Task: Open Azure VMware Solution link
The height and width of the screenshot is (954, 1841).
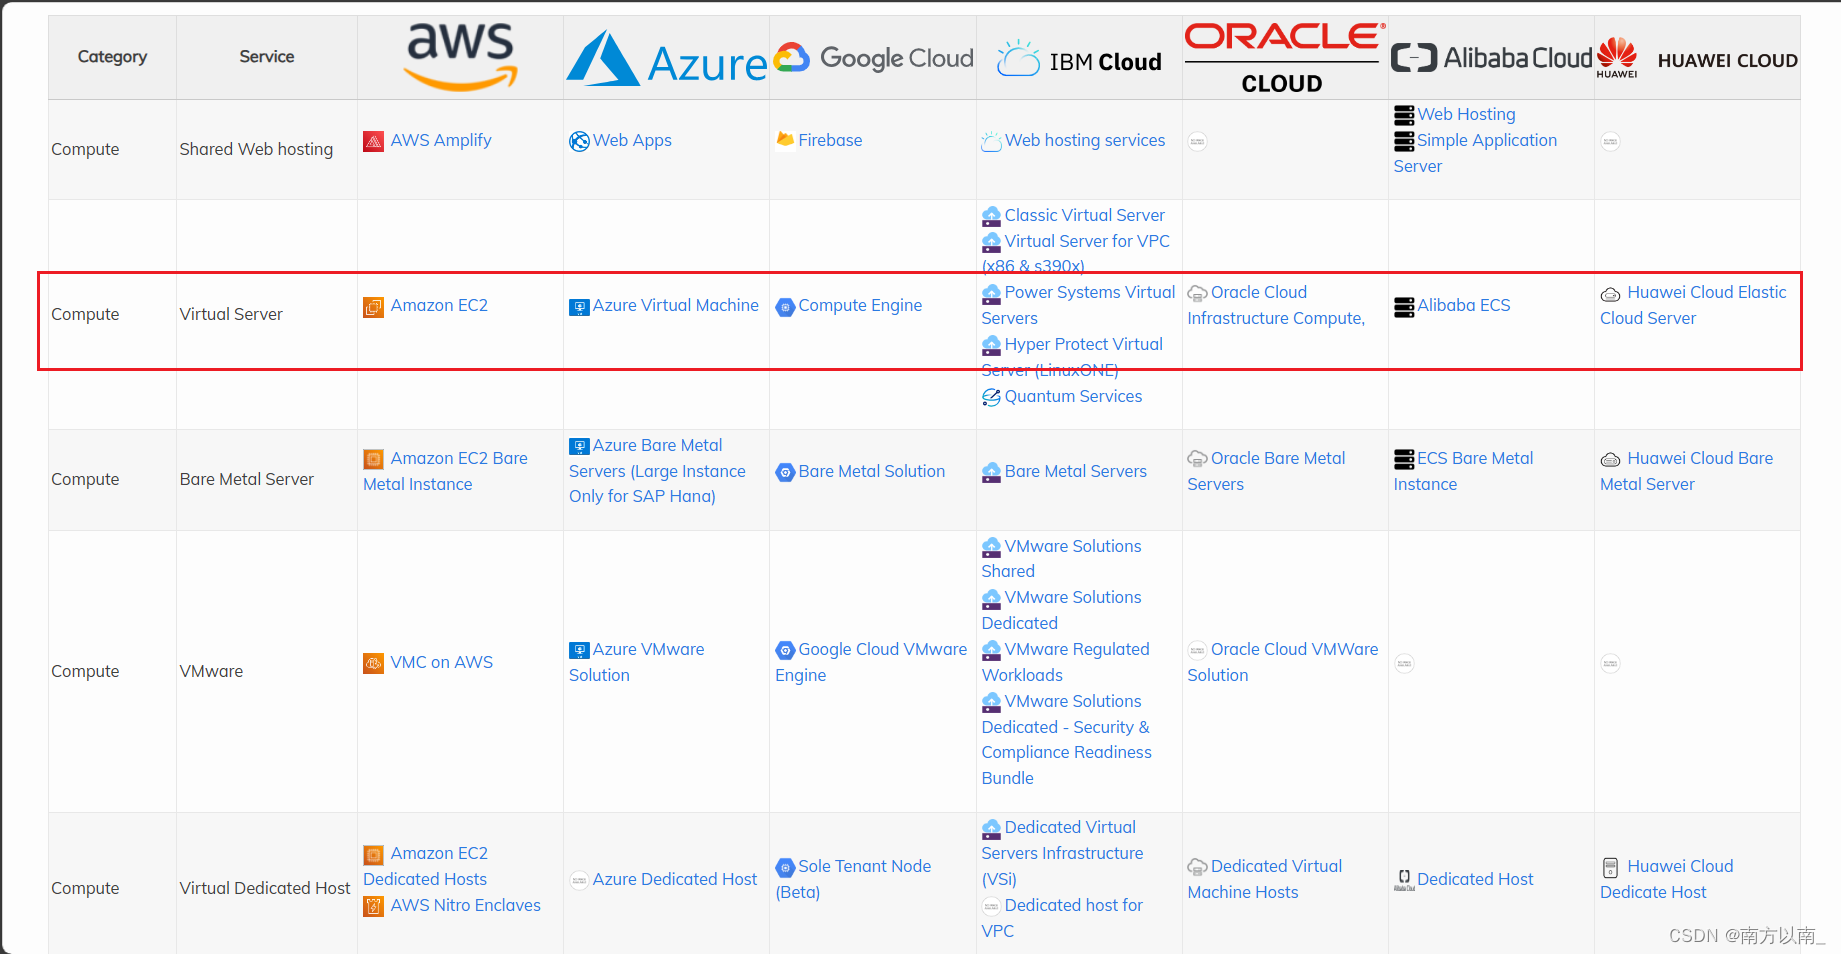Action: point(637,662)
